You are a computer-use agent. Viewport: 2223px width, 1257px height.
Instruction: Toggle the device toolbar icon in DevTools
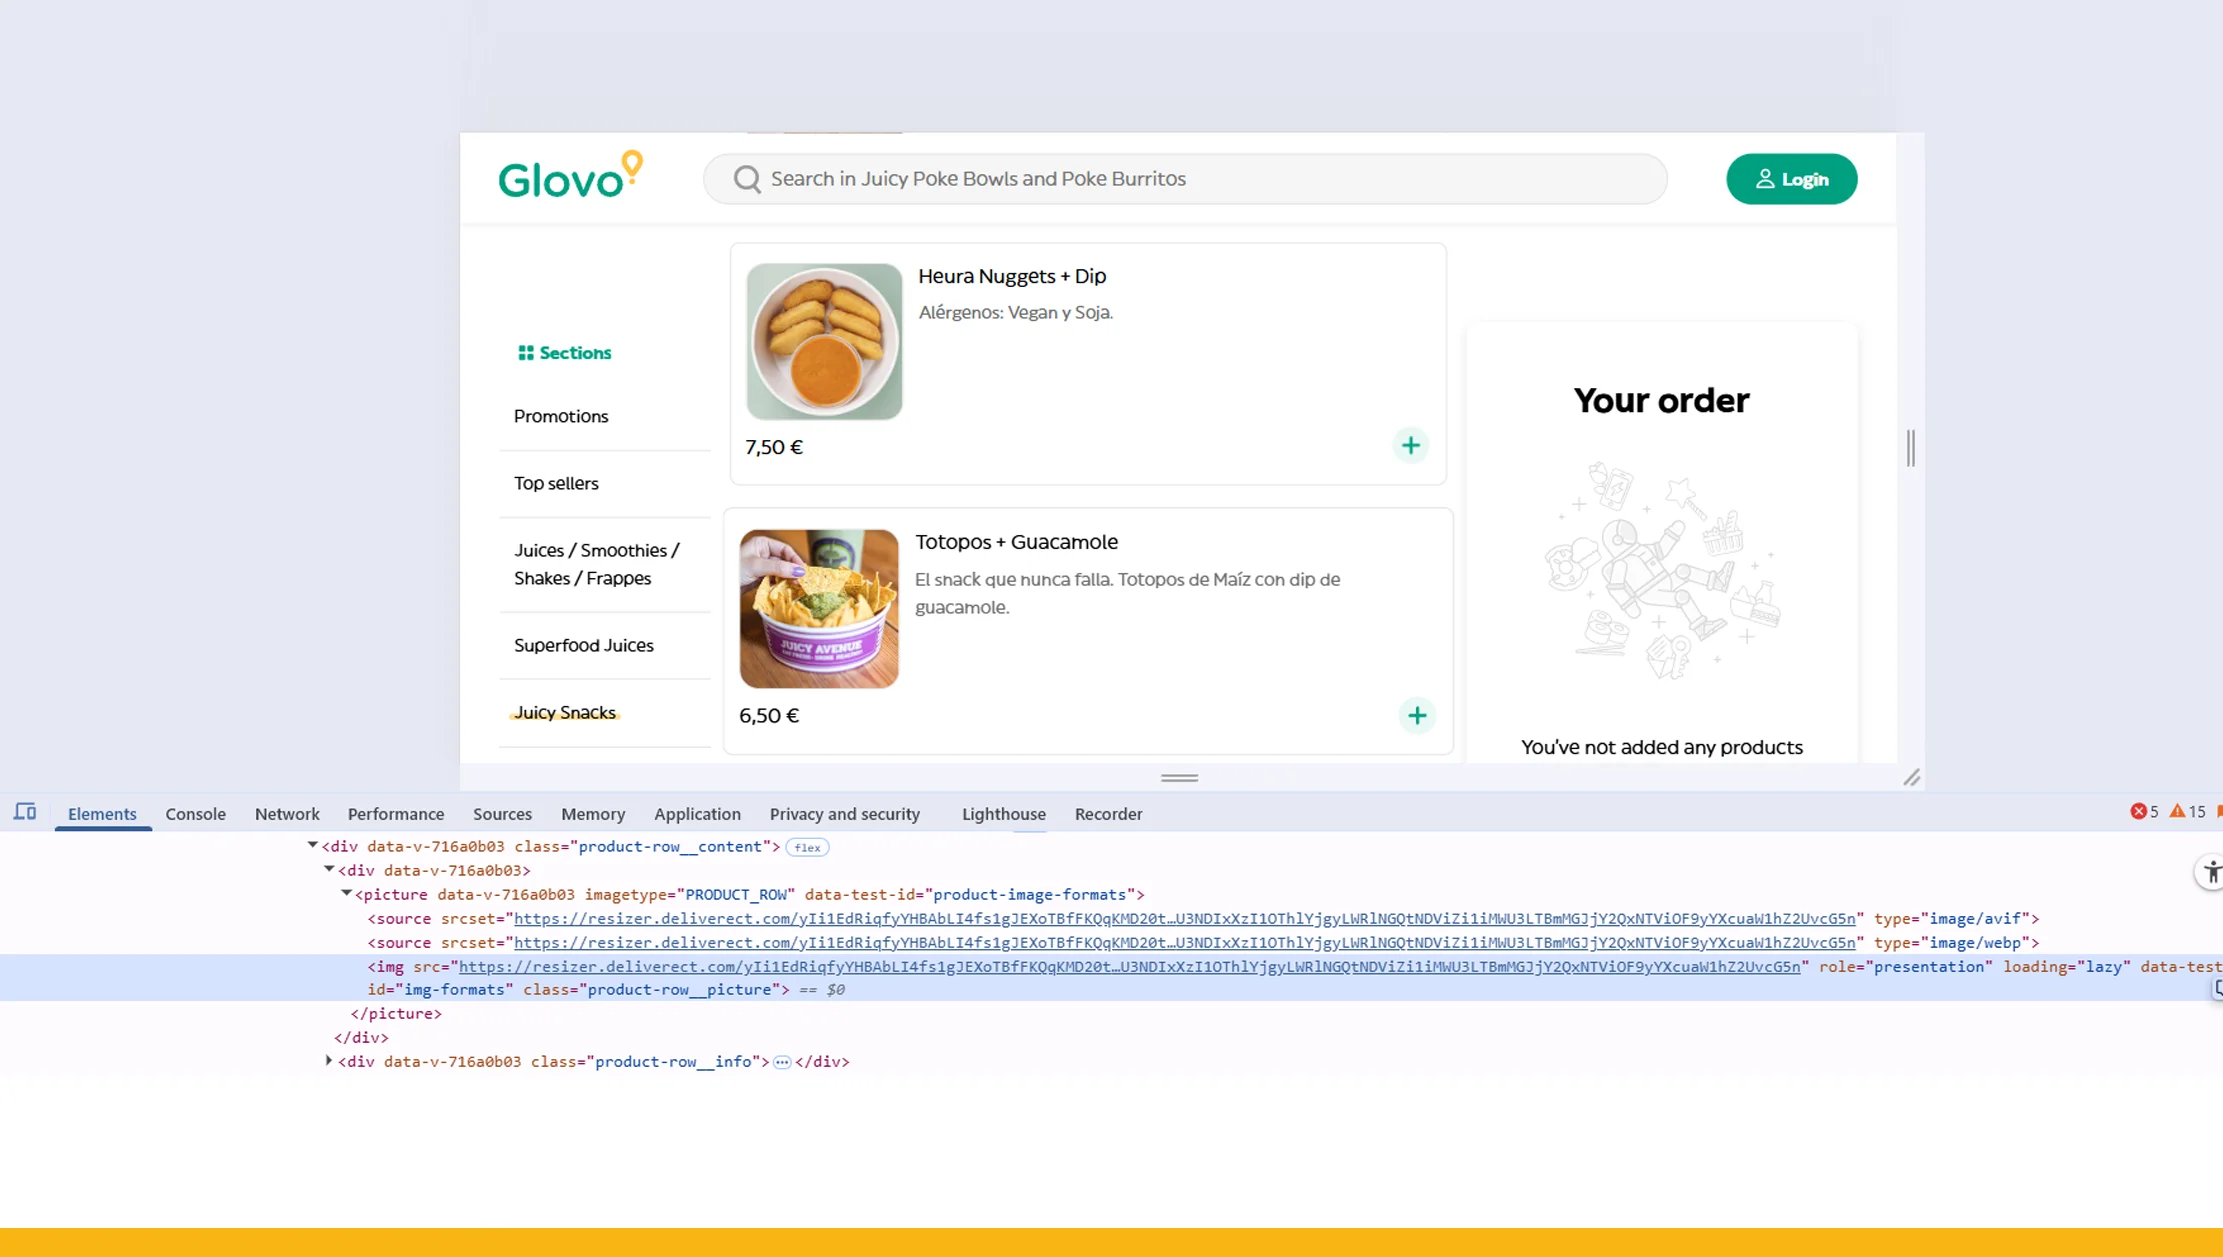coord(25,813)
